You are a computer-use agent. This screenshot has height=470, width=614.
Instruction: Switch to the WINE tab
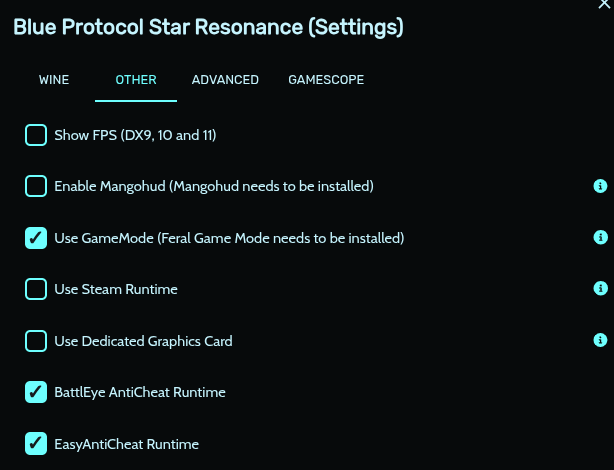(54, 80)
